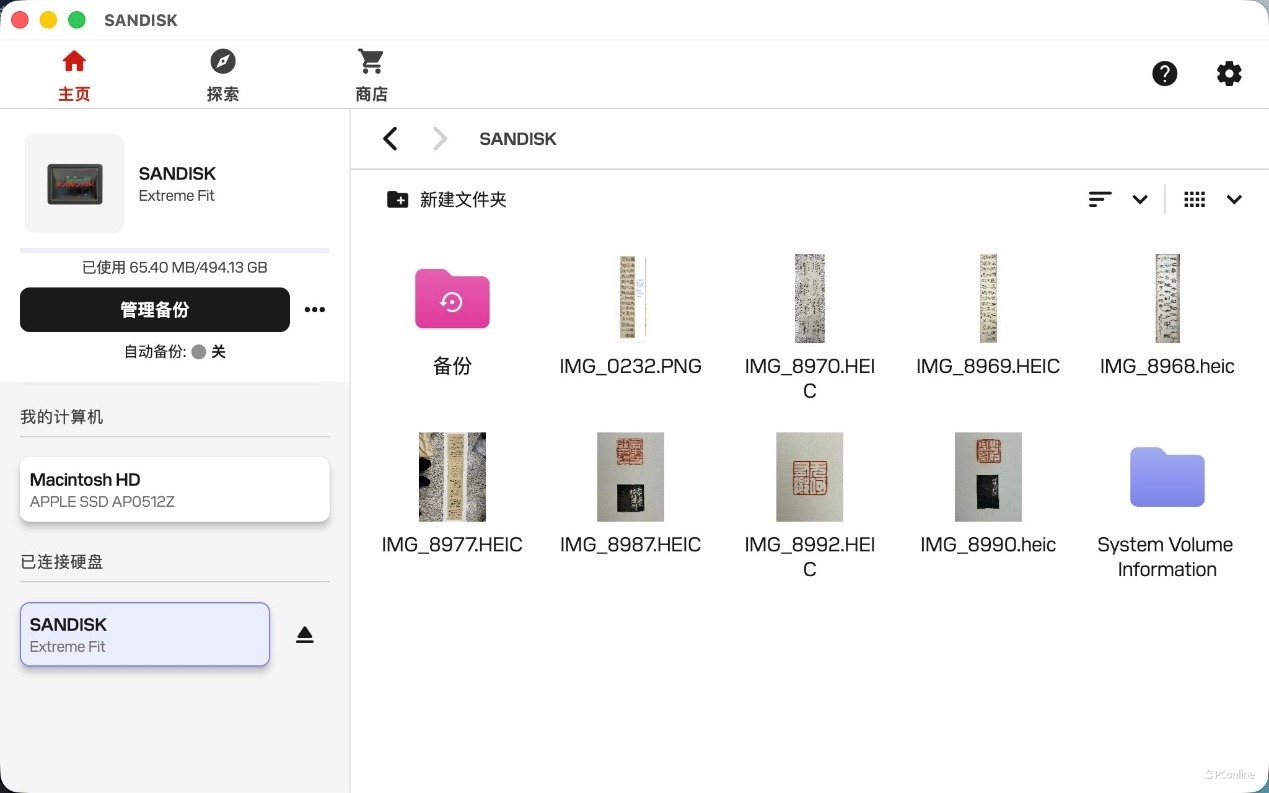Click 已使用 65.40 MB/494.13 GB text
Viewport: 1269px width, 793px height.
[175, 268]
